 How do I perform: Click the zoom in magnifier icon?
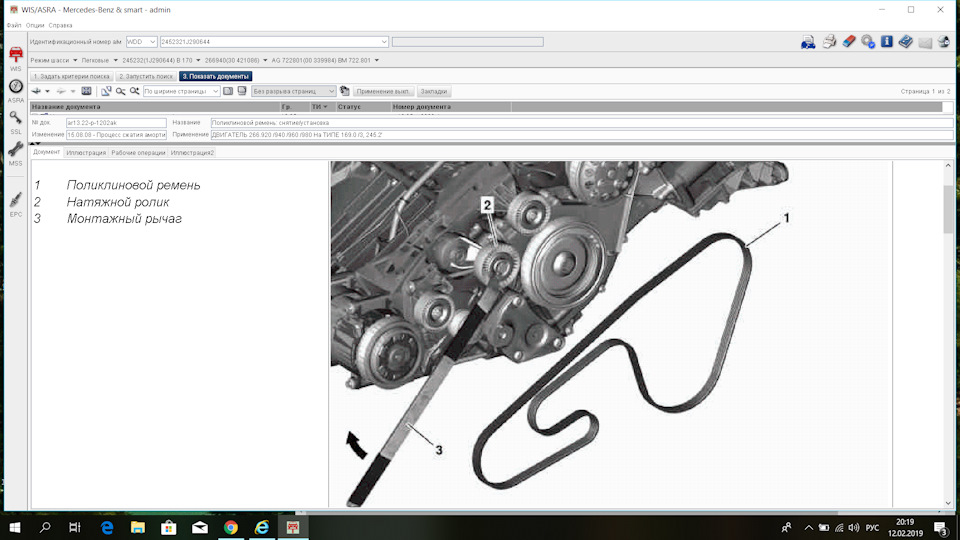point(134,91)
